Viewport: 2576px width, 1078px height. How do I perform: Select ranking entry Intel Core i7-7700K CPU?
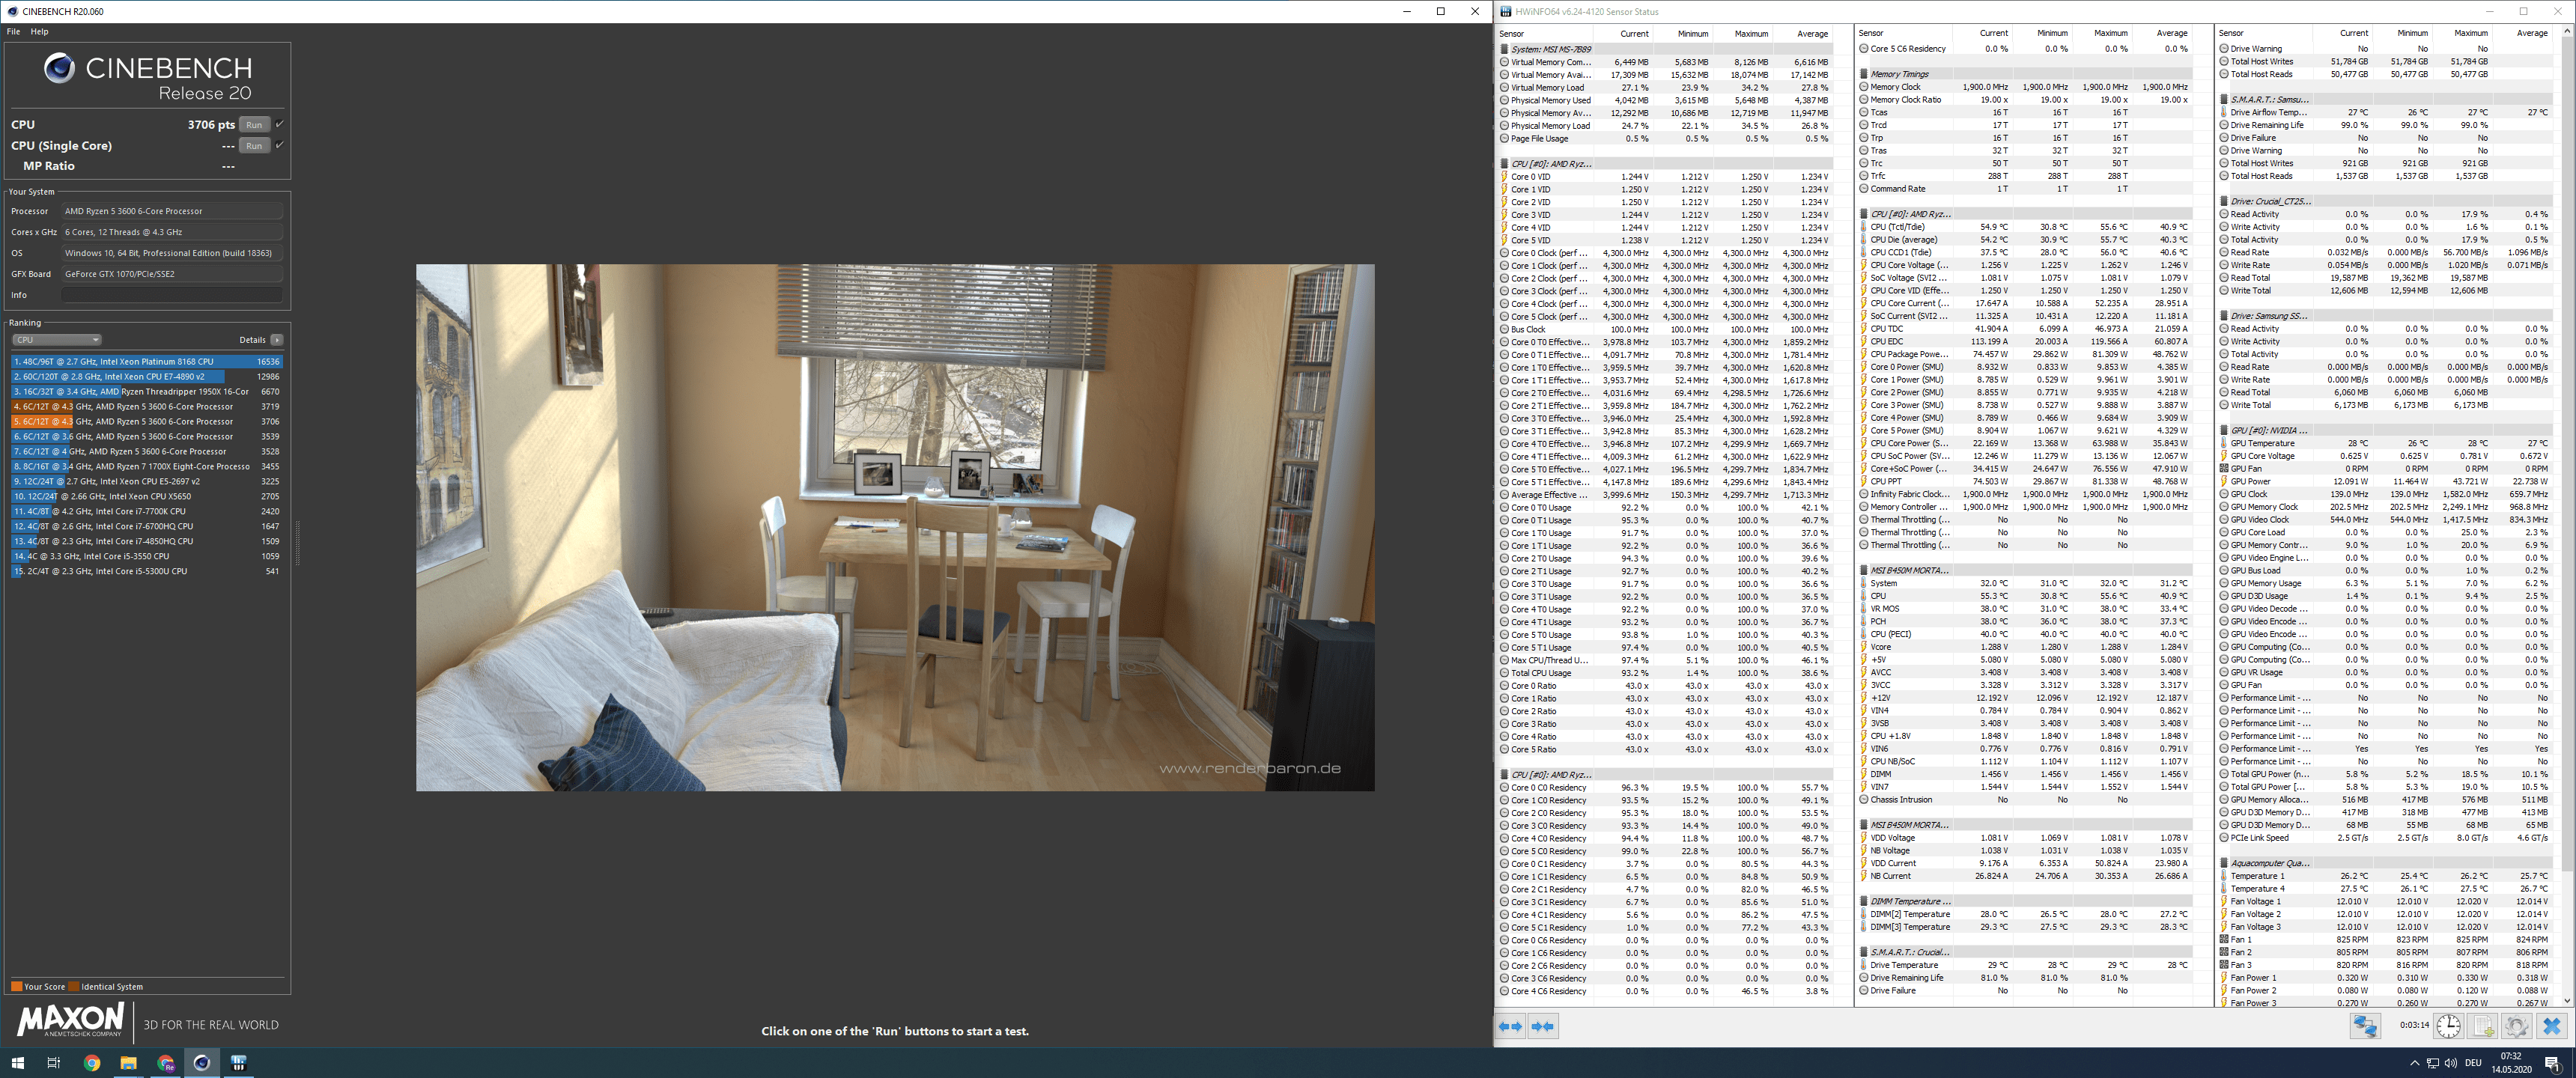(x=147, y=511)
